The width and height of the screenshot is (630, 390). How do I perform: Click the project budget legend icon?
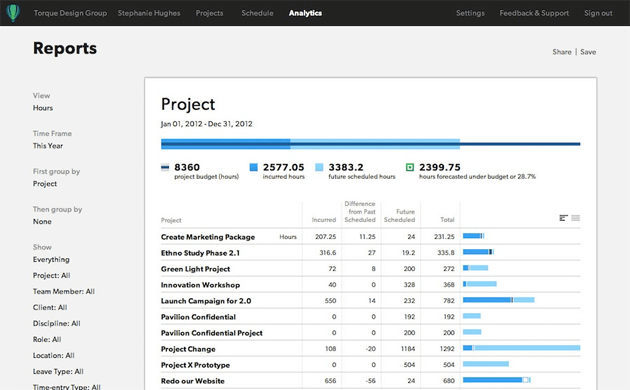(165, 167)
